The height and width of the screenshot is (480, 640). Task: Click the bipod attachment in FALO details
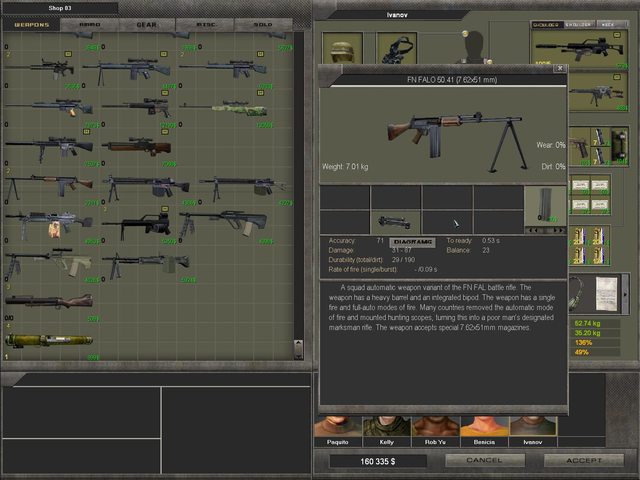click(x=395, y=222)
